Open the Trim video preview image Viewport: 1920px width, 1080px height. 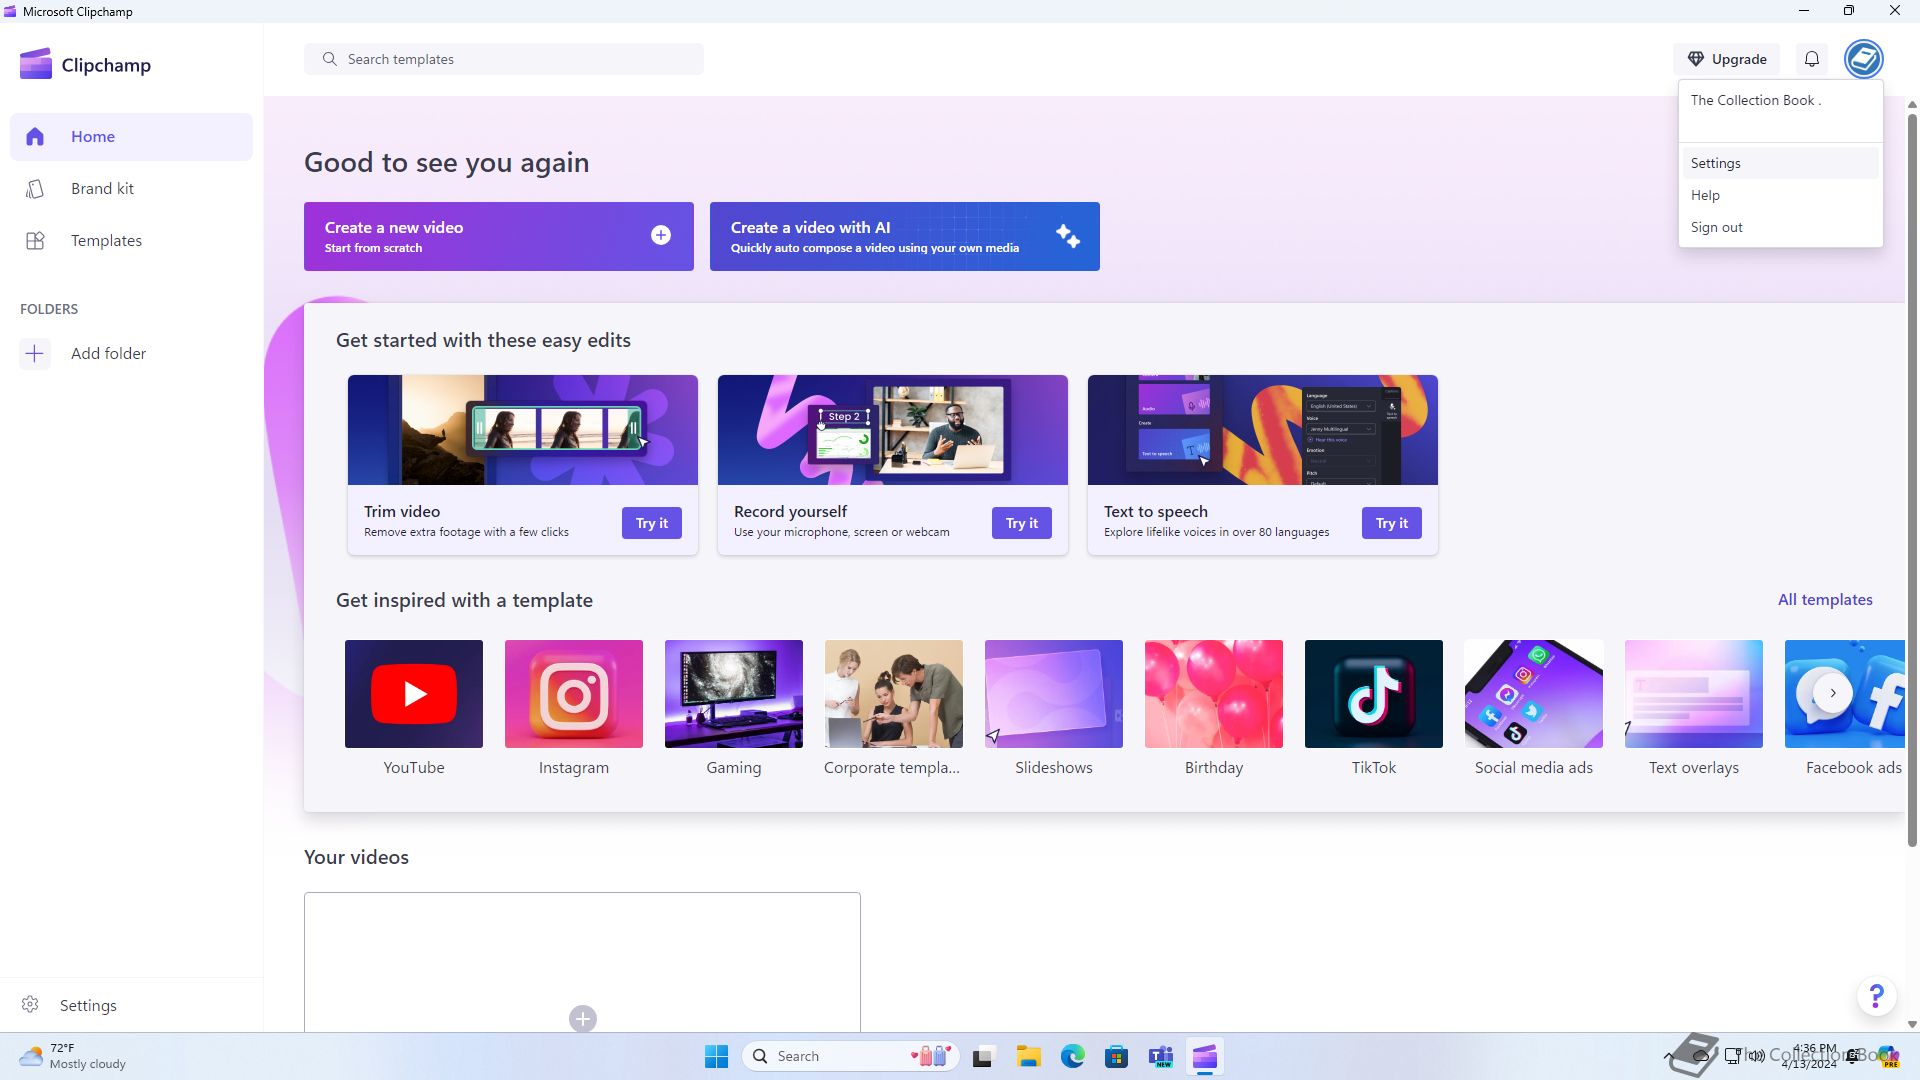(523, 430)
